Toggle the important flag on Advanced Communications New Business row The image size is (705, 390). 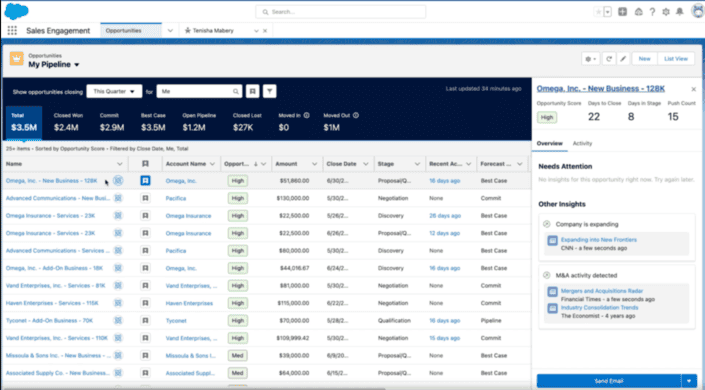[x=145, y=198]
